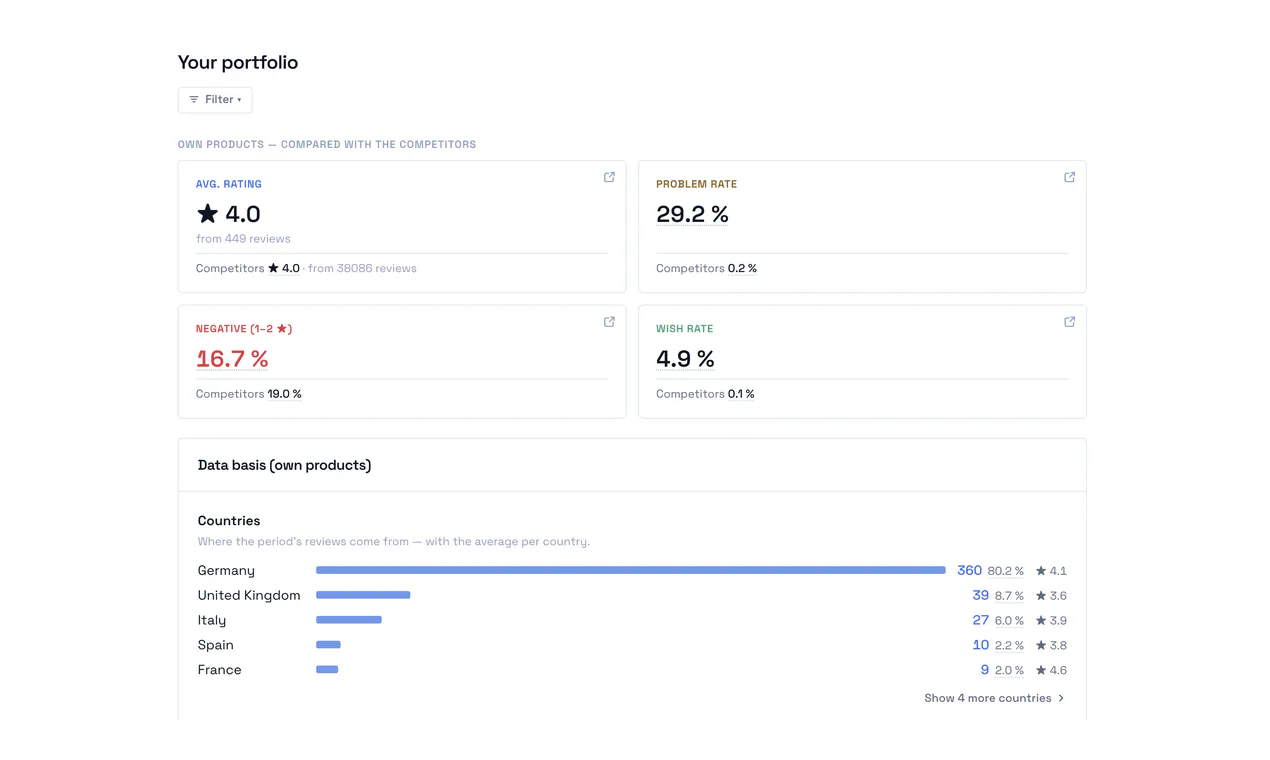
Task: Click the chevron after Show 4 more countries
Action: tap(1061, 698)
